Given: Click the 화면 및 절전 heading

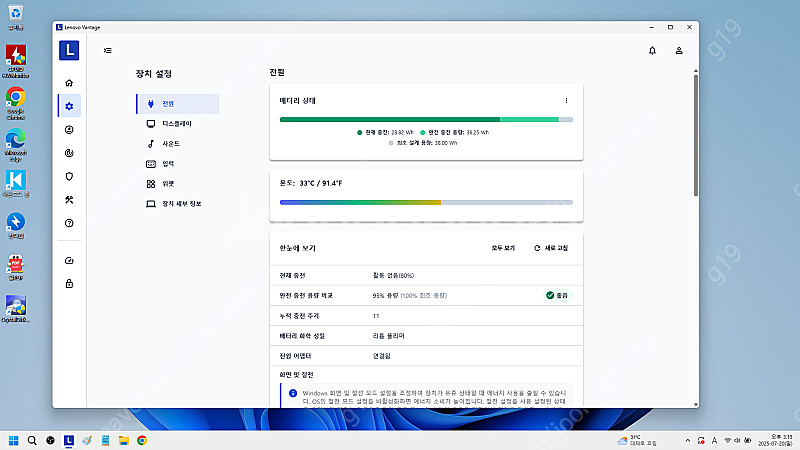Looking at the screenshot, I should [296, 374].
